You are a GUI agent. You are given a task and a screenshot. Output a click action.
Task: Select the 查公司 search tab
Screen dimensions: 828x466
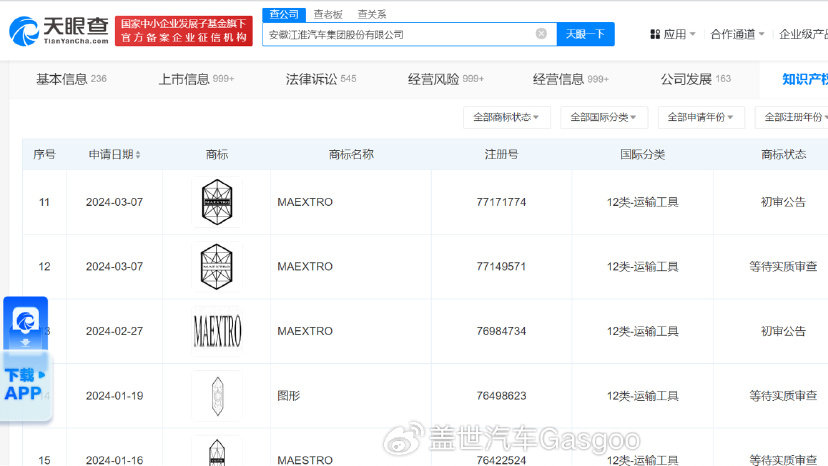tap(284, 15)
